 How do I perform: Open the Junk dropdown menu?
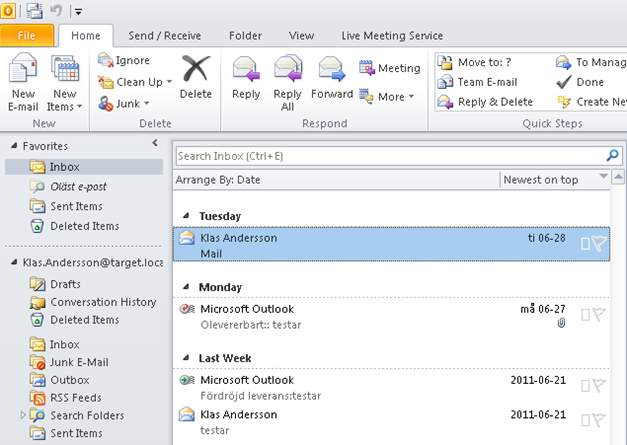(x=124, y=104)
